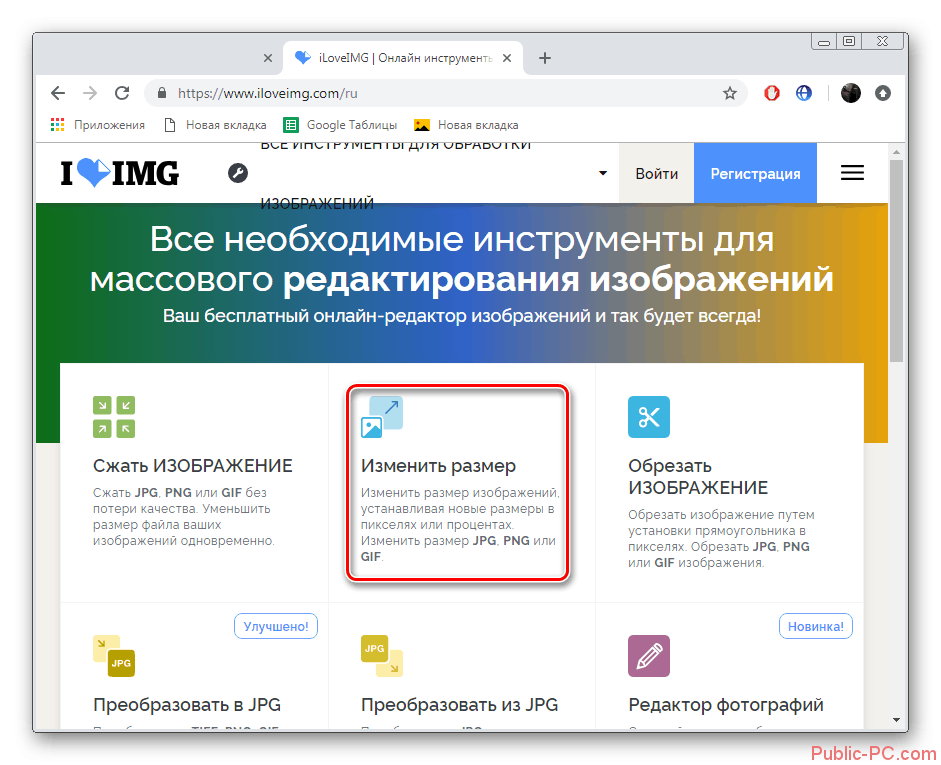The image size is (941, 765).
Task: Click the scrollbar down arrow
Action: 896,719
